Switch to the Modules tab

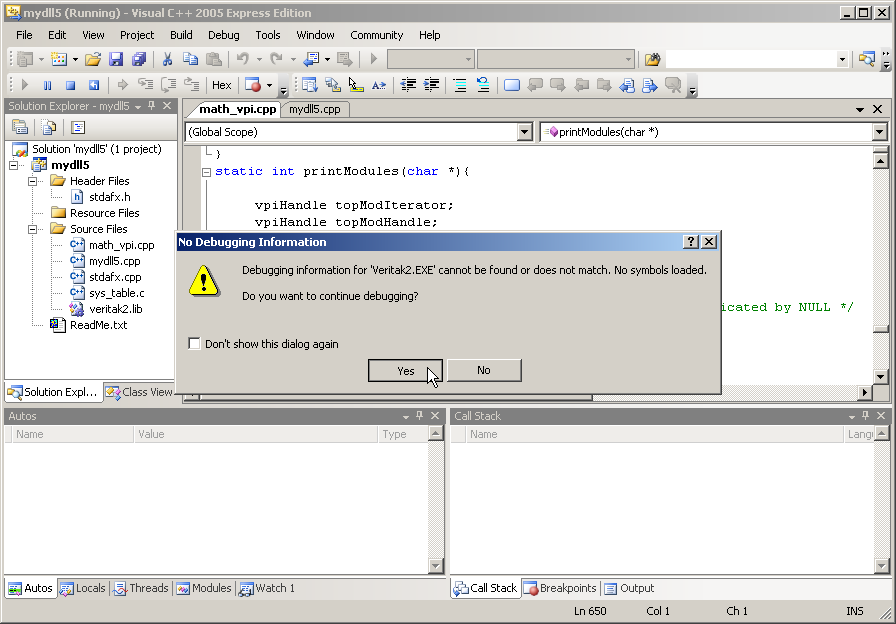click(203, 588)
